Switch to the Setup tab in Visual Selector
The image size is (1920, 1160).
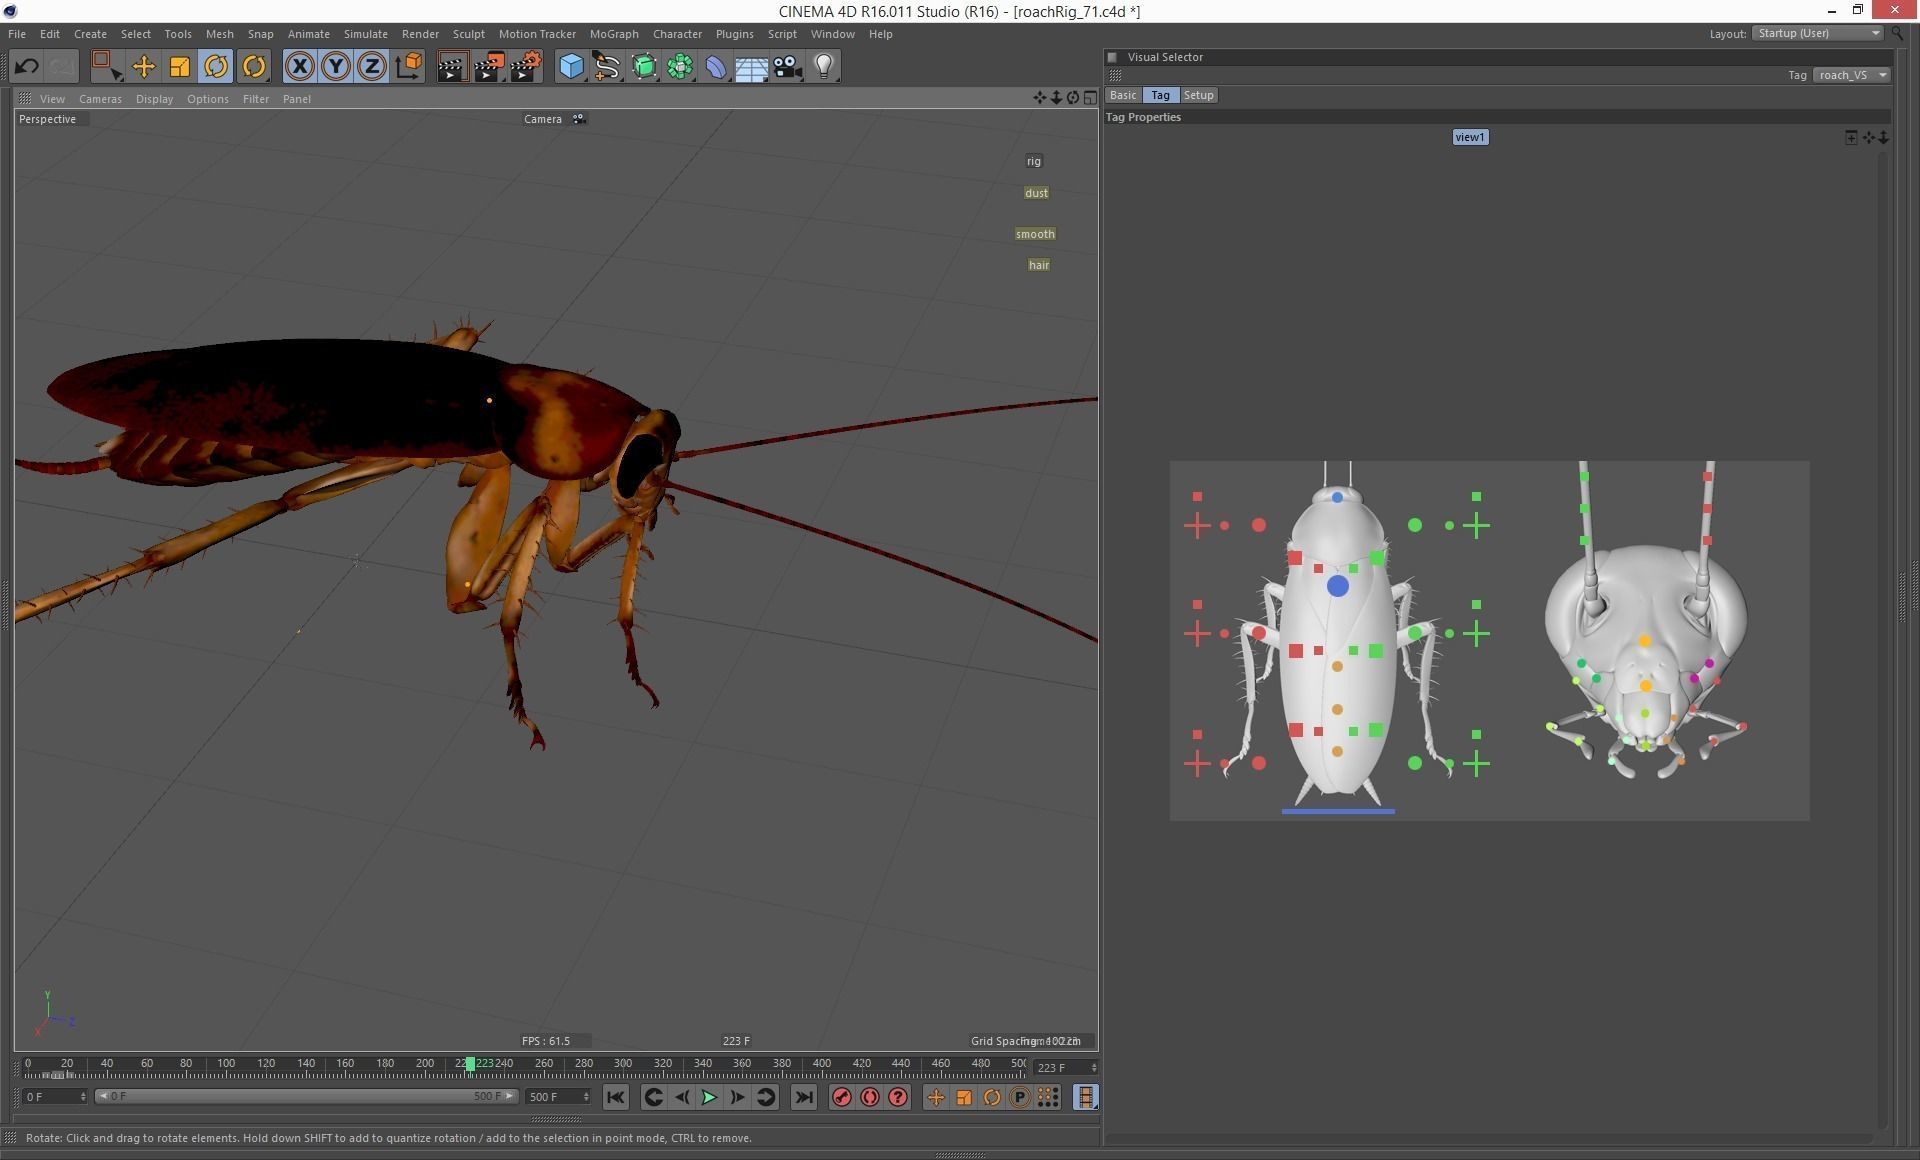pyautogui.click(x=1198, y=95)
